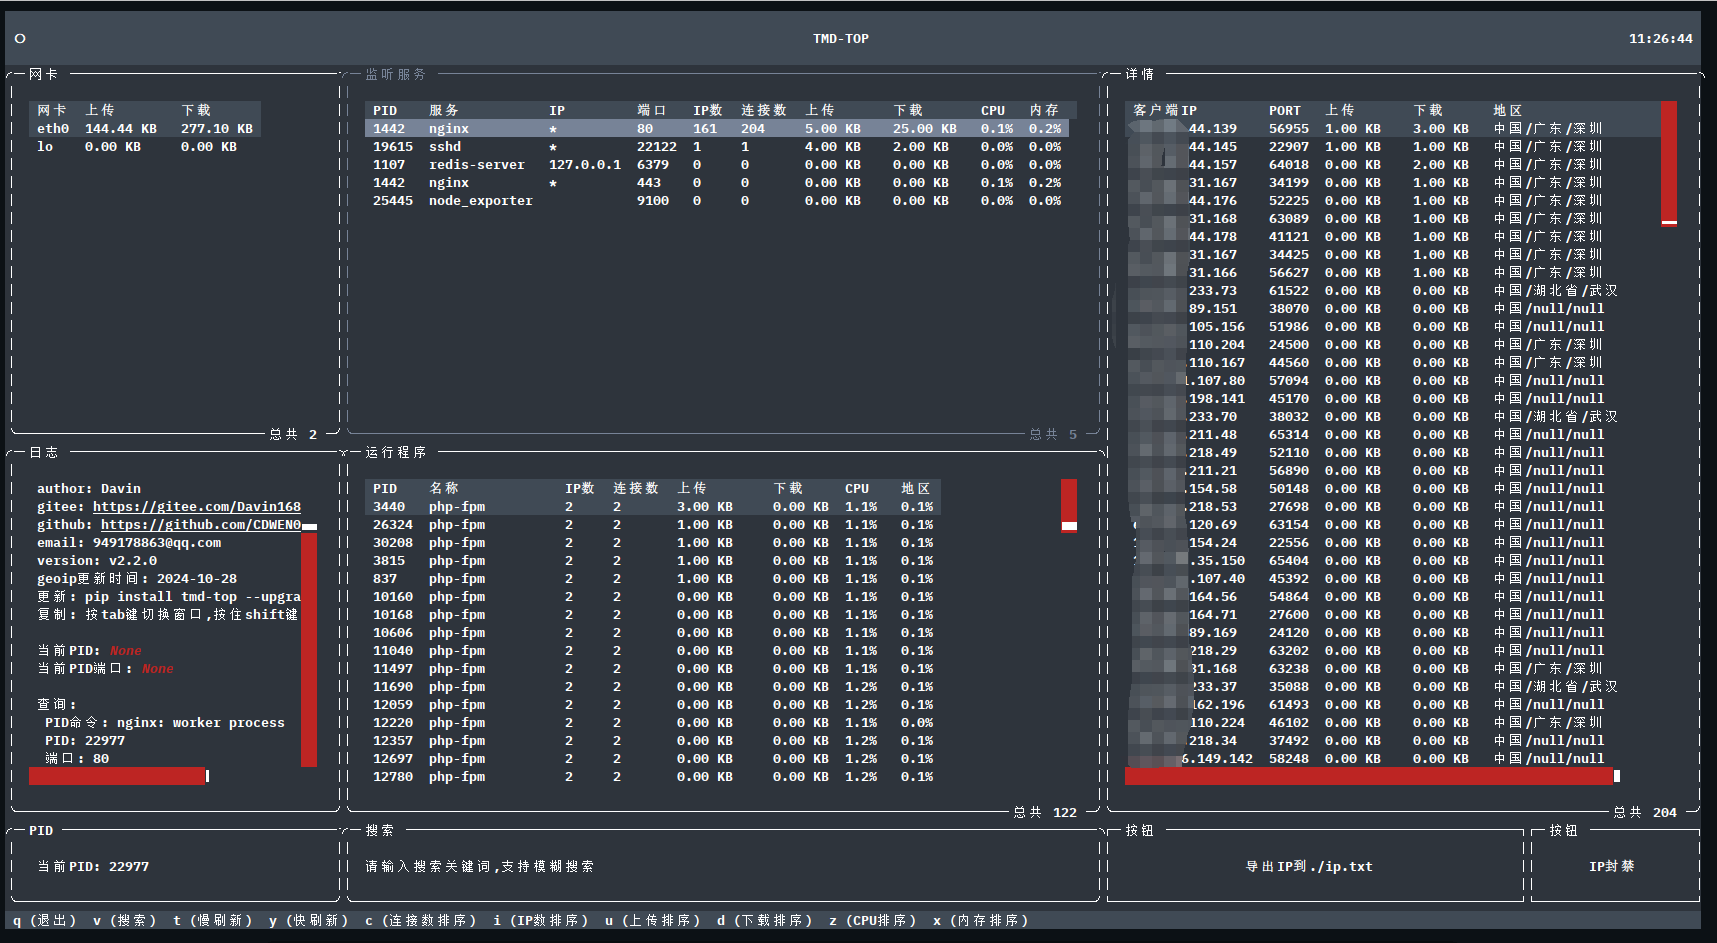Image resolution: width=1717 pixels, height=943 pixels.
Task: Select php-fpm process with PID 10160
Action: pos(653,597)
